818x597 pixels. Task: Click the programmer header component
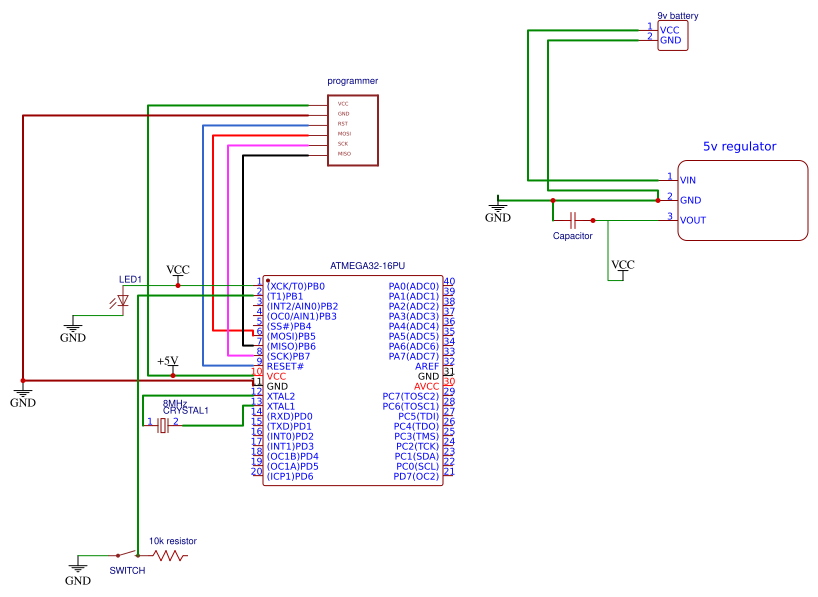tap(351, 128)
